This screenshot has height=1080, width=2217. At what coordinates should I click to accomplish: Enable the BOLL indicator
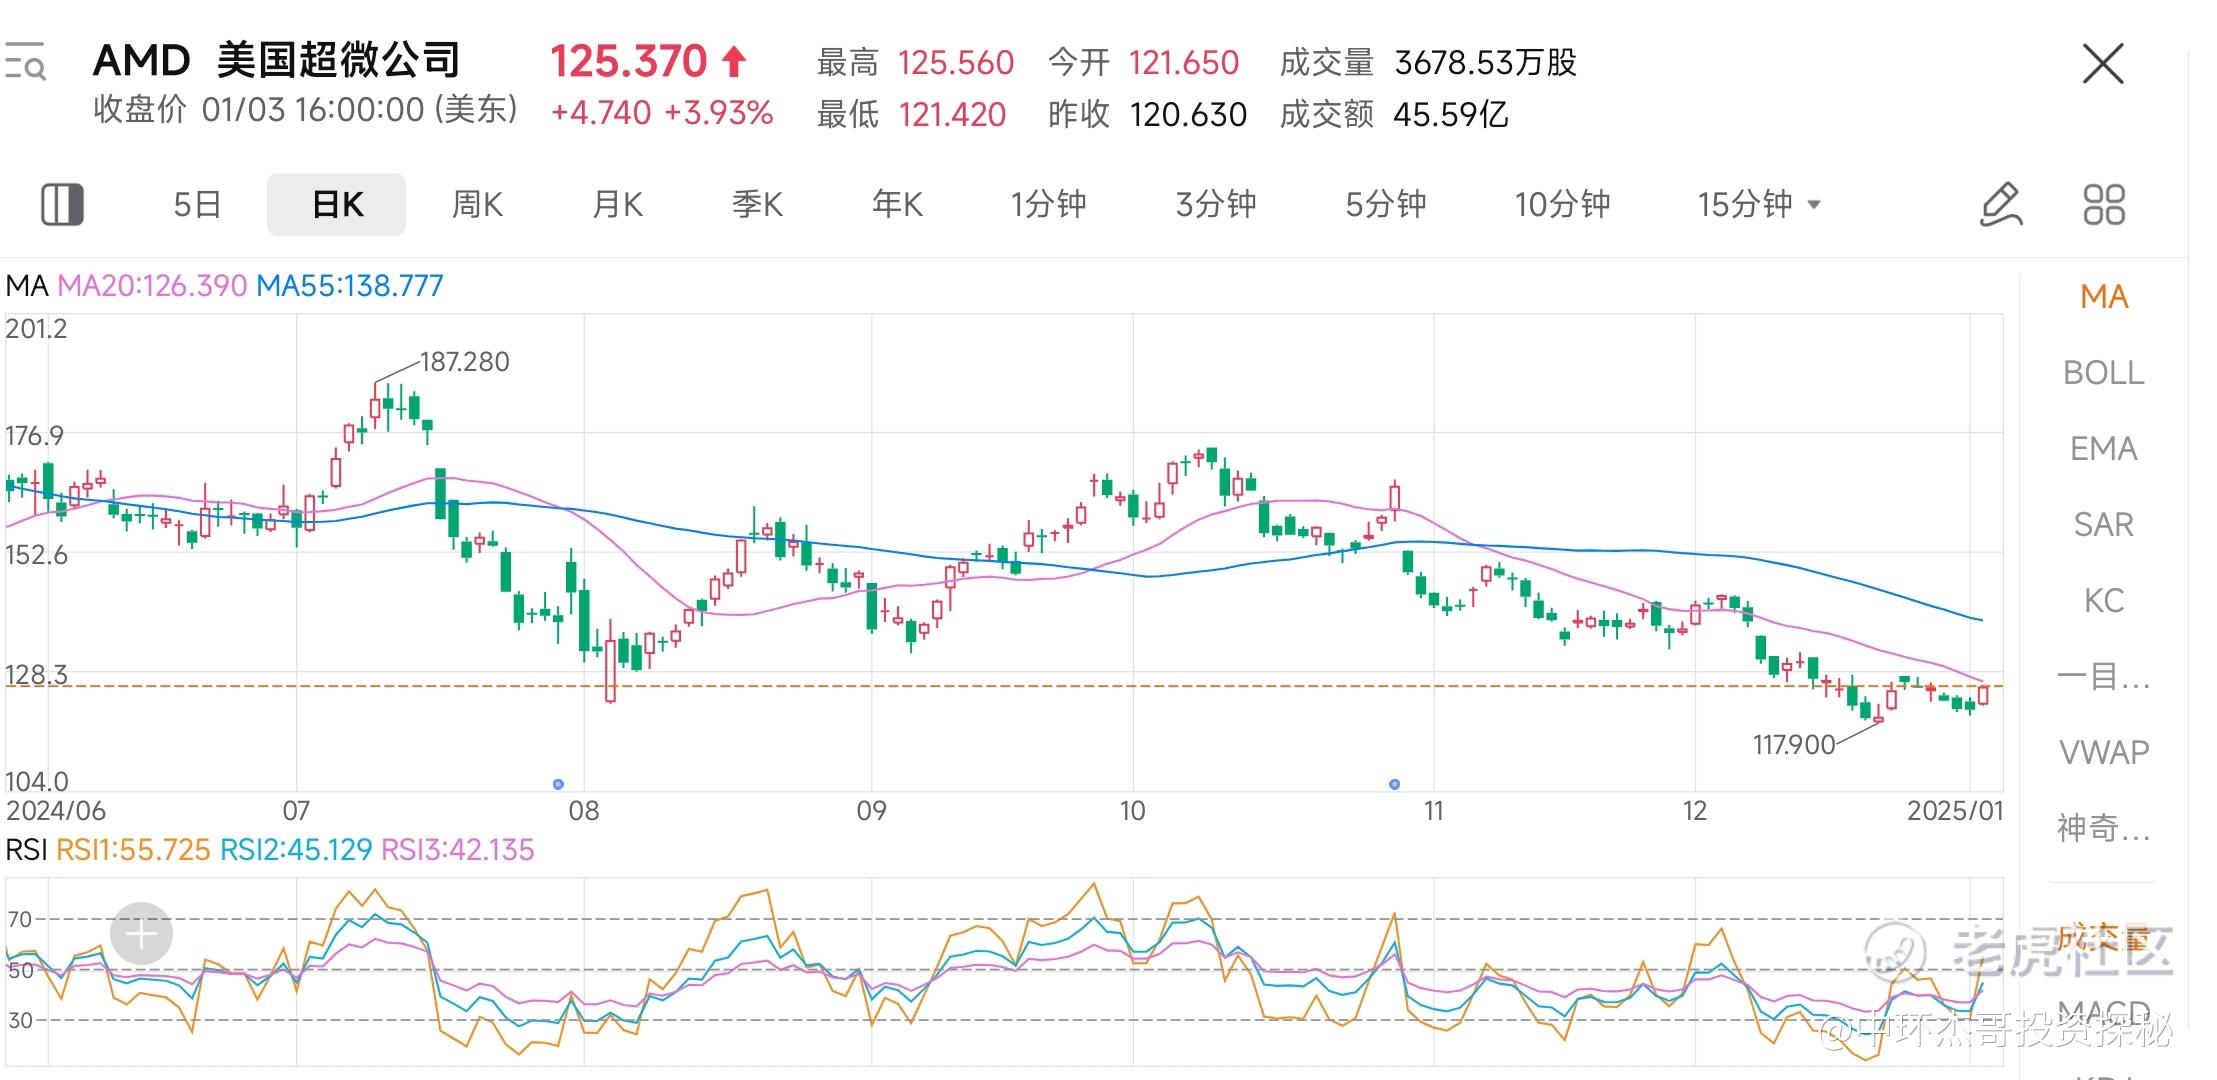[x=2104, y=373]
